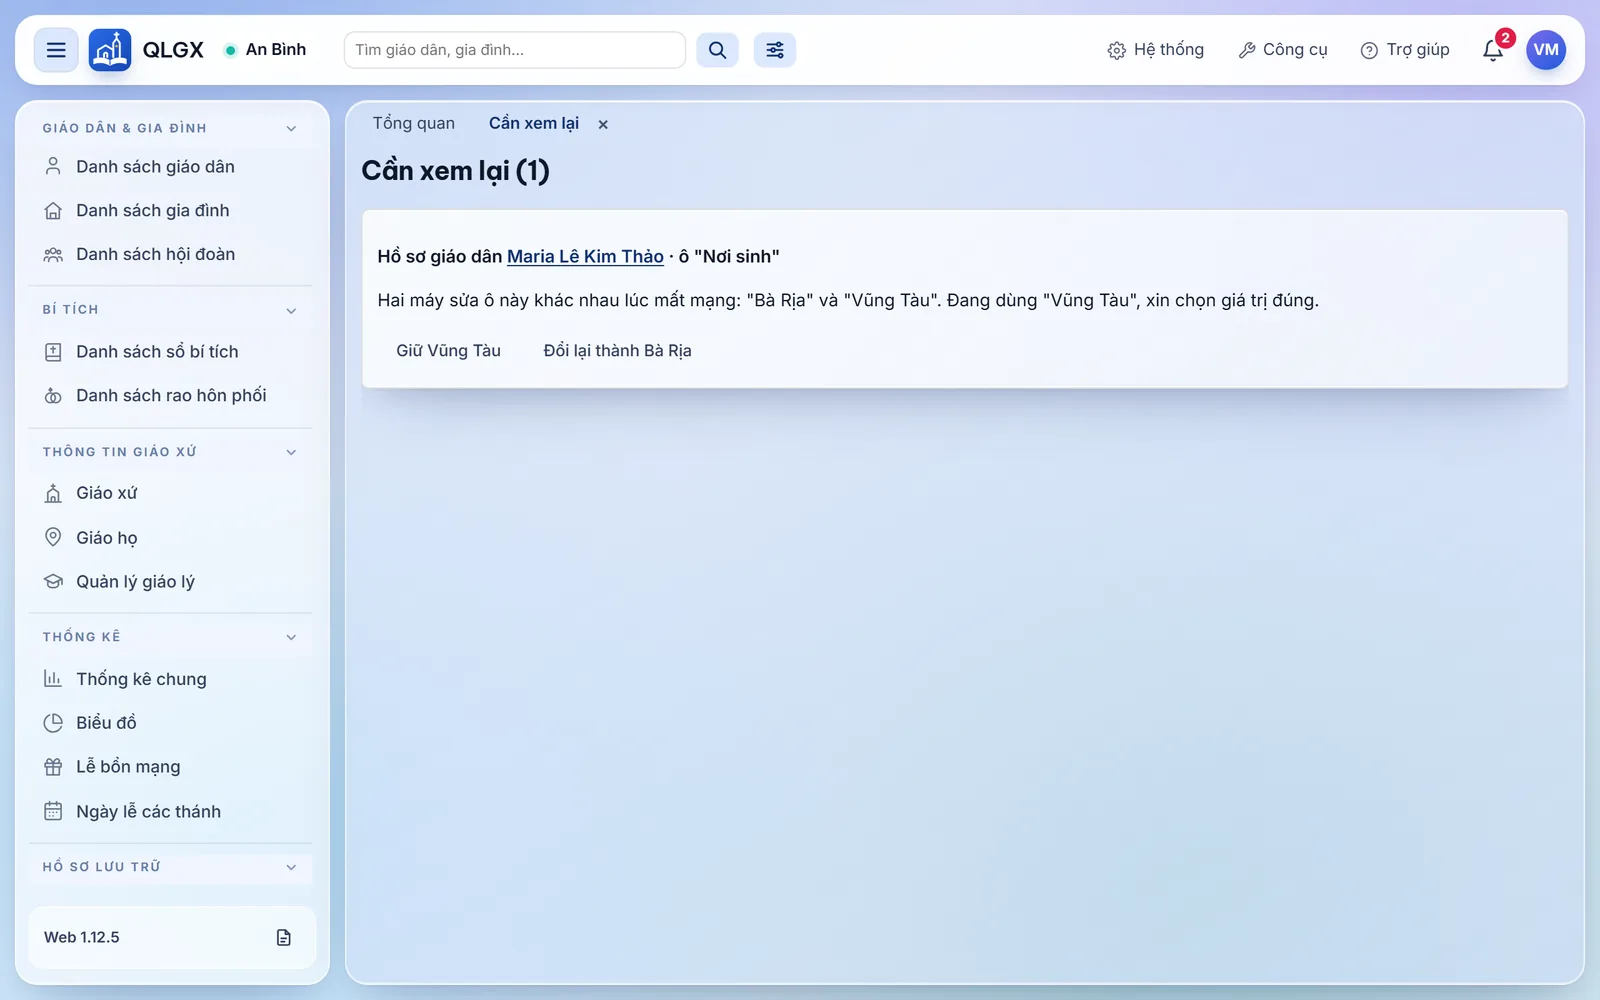1600x1000 pixels.
Task: Open Quản lý giáo lý
Action: click(x=171, y=582)
